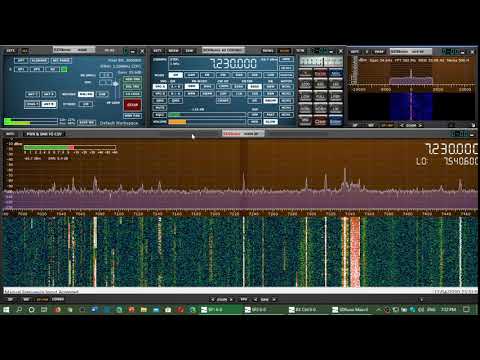Adjust the VOLUME slider bar
This screenshot has width=480, height=360.
click(x=207, y=122)
